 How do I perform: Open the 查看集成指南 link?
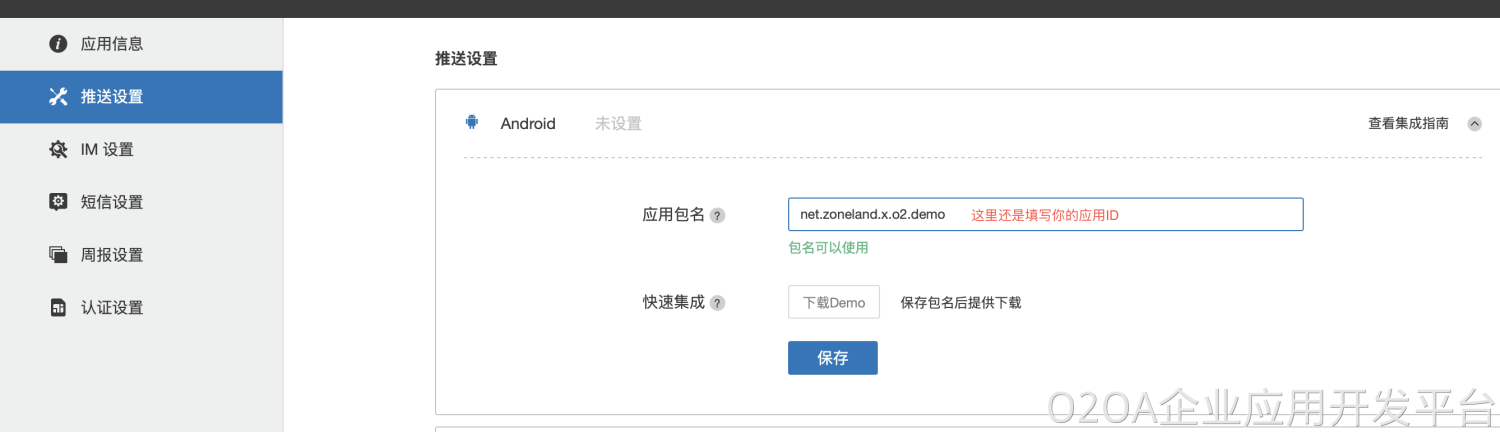[1408, 124]
